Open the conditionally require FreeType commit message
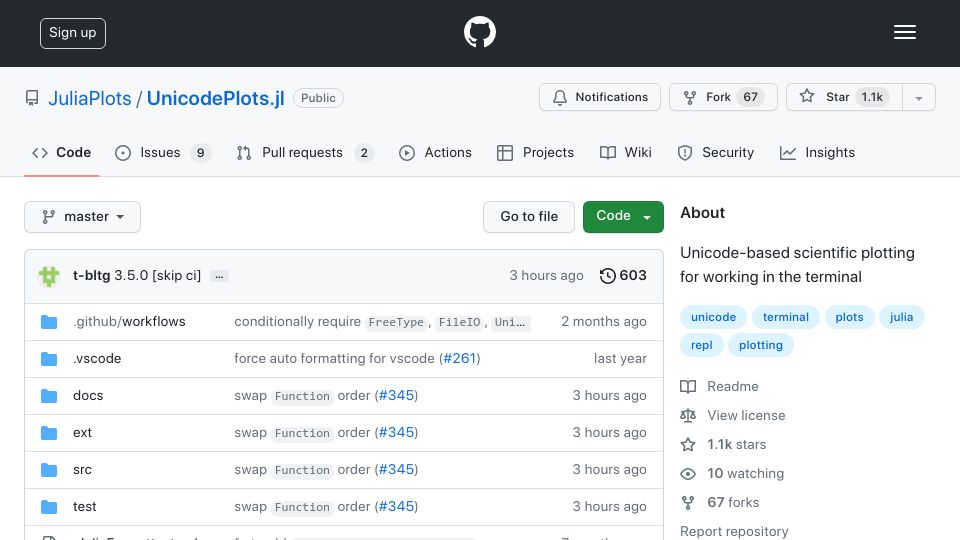This screenshot has width=960, height=540. (382, 321)
